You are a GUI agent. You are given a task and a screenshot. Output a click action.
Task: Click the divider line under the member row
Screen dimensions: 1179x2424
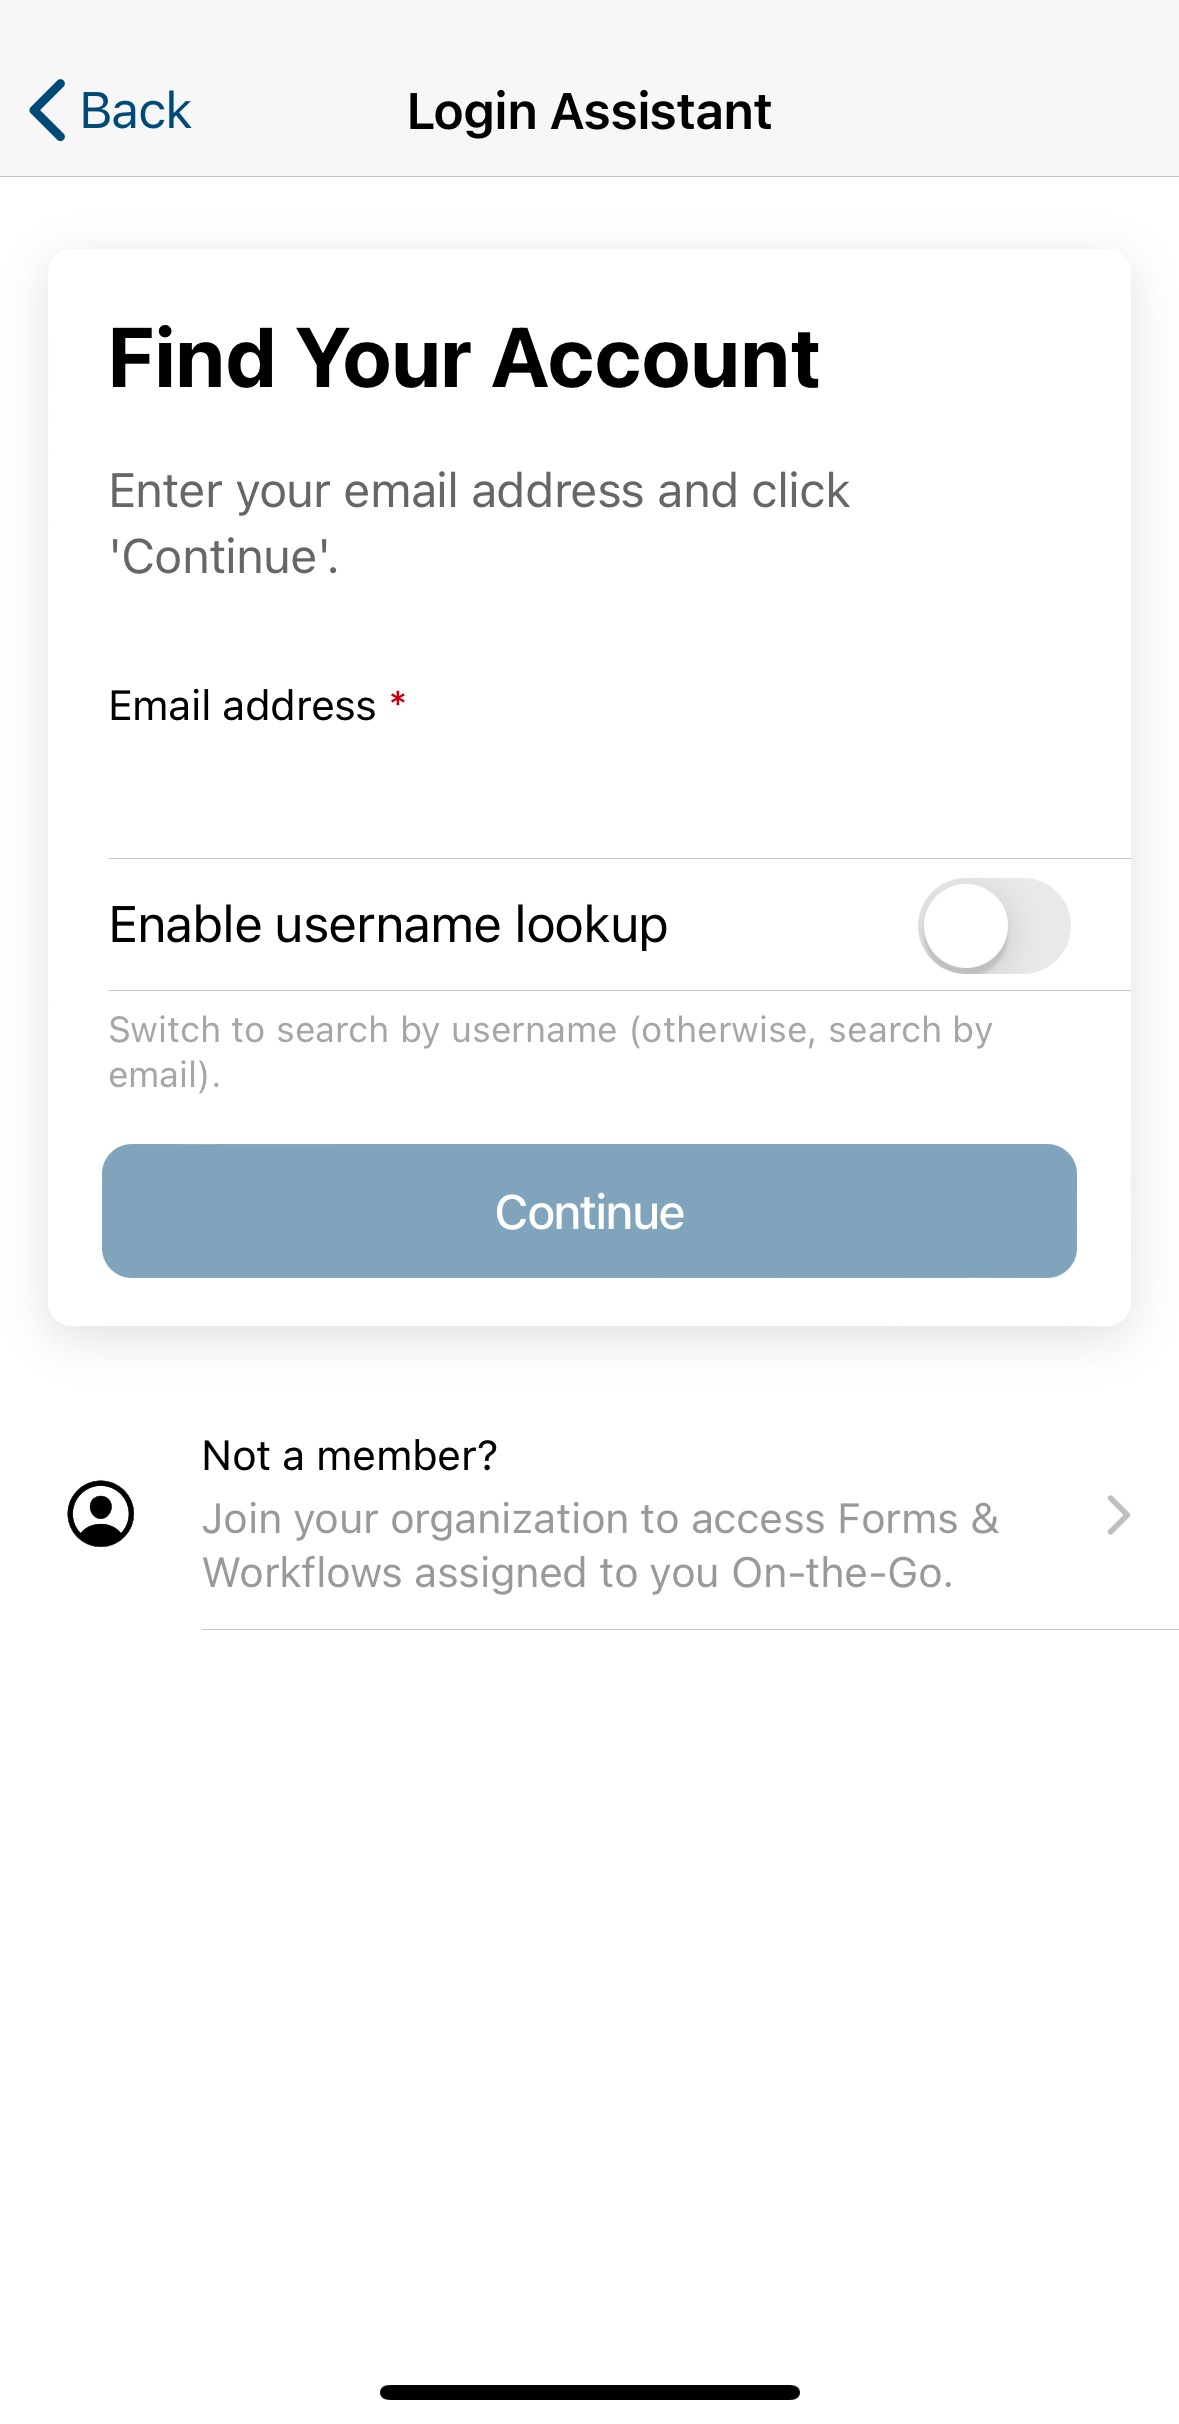coord(690,1629)
